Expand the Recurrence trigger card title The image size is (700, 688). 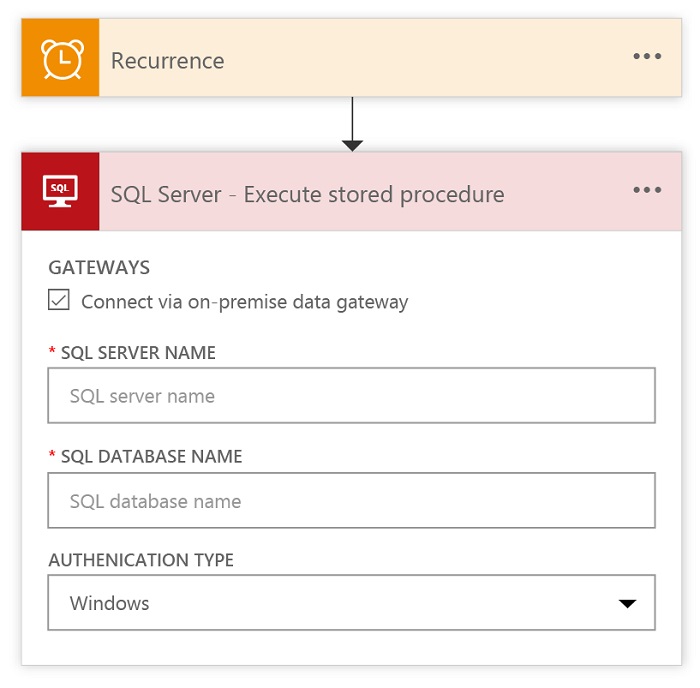click(167, 60)
